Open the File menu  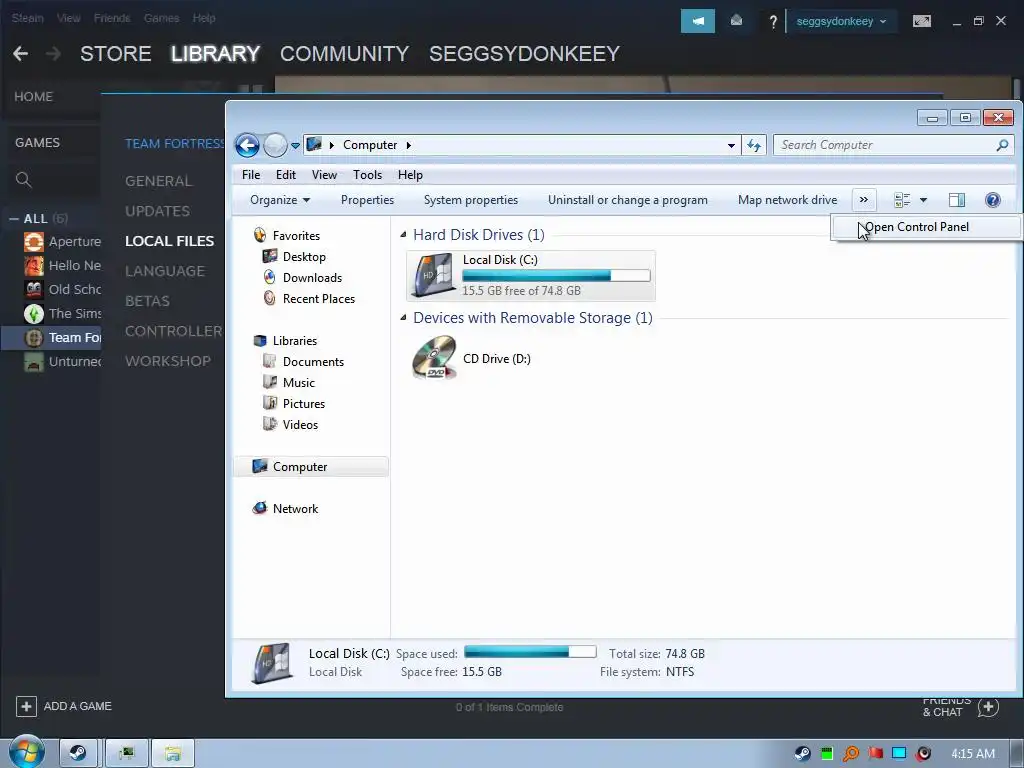[x=251, y=175]
